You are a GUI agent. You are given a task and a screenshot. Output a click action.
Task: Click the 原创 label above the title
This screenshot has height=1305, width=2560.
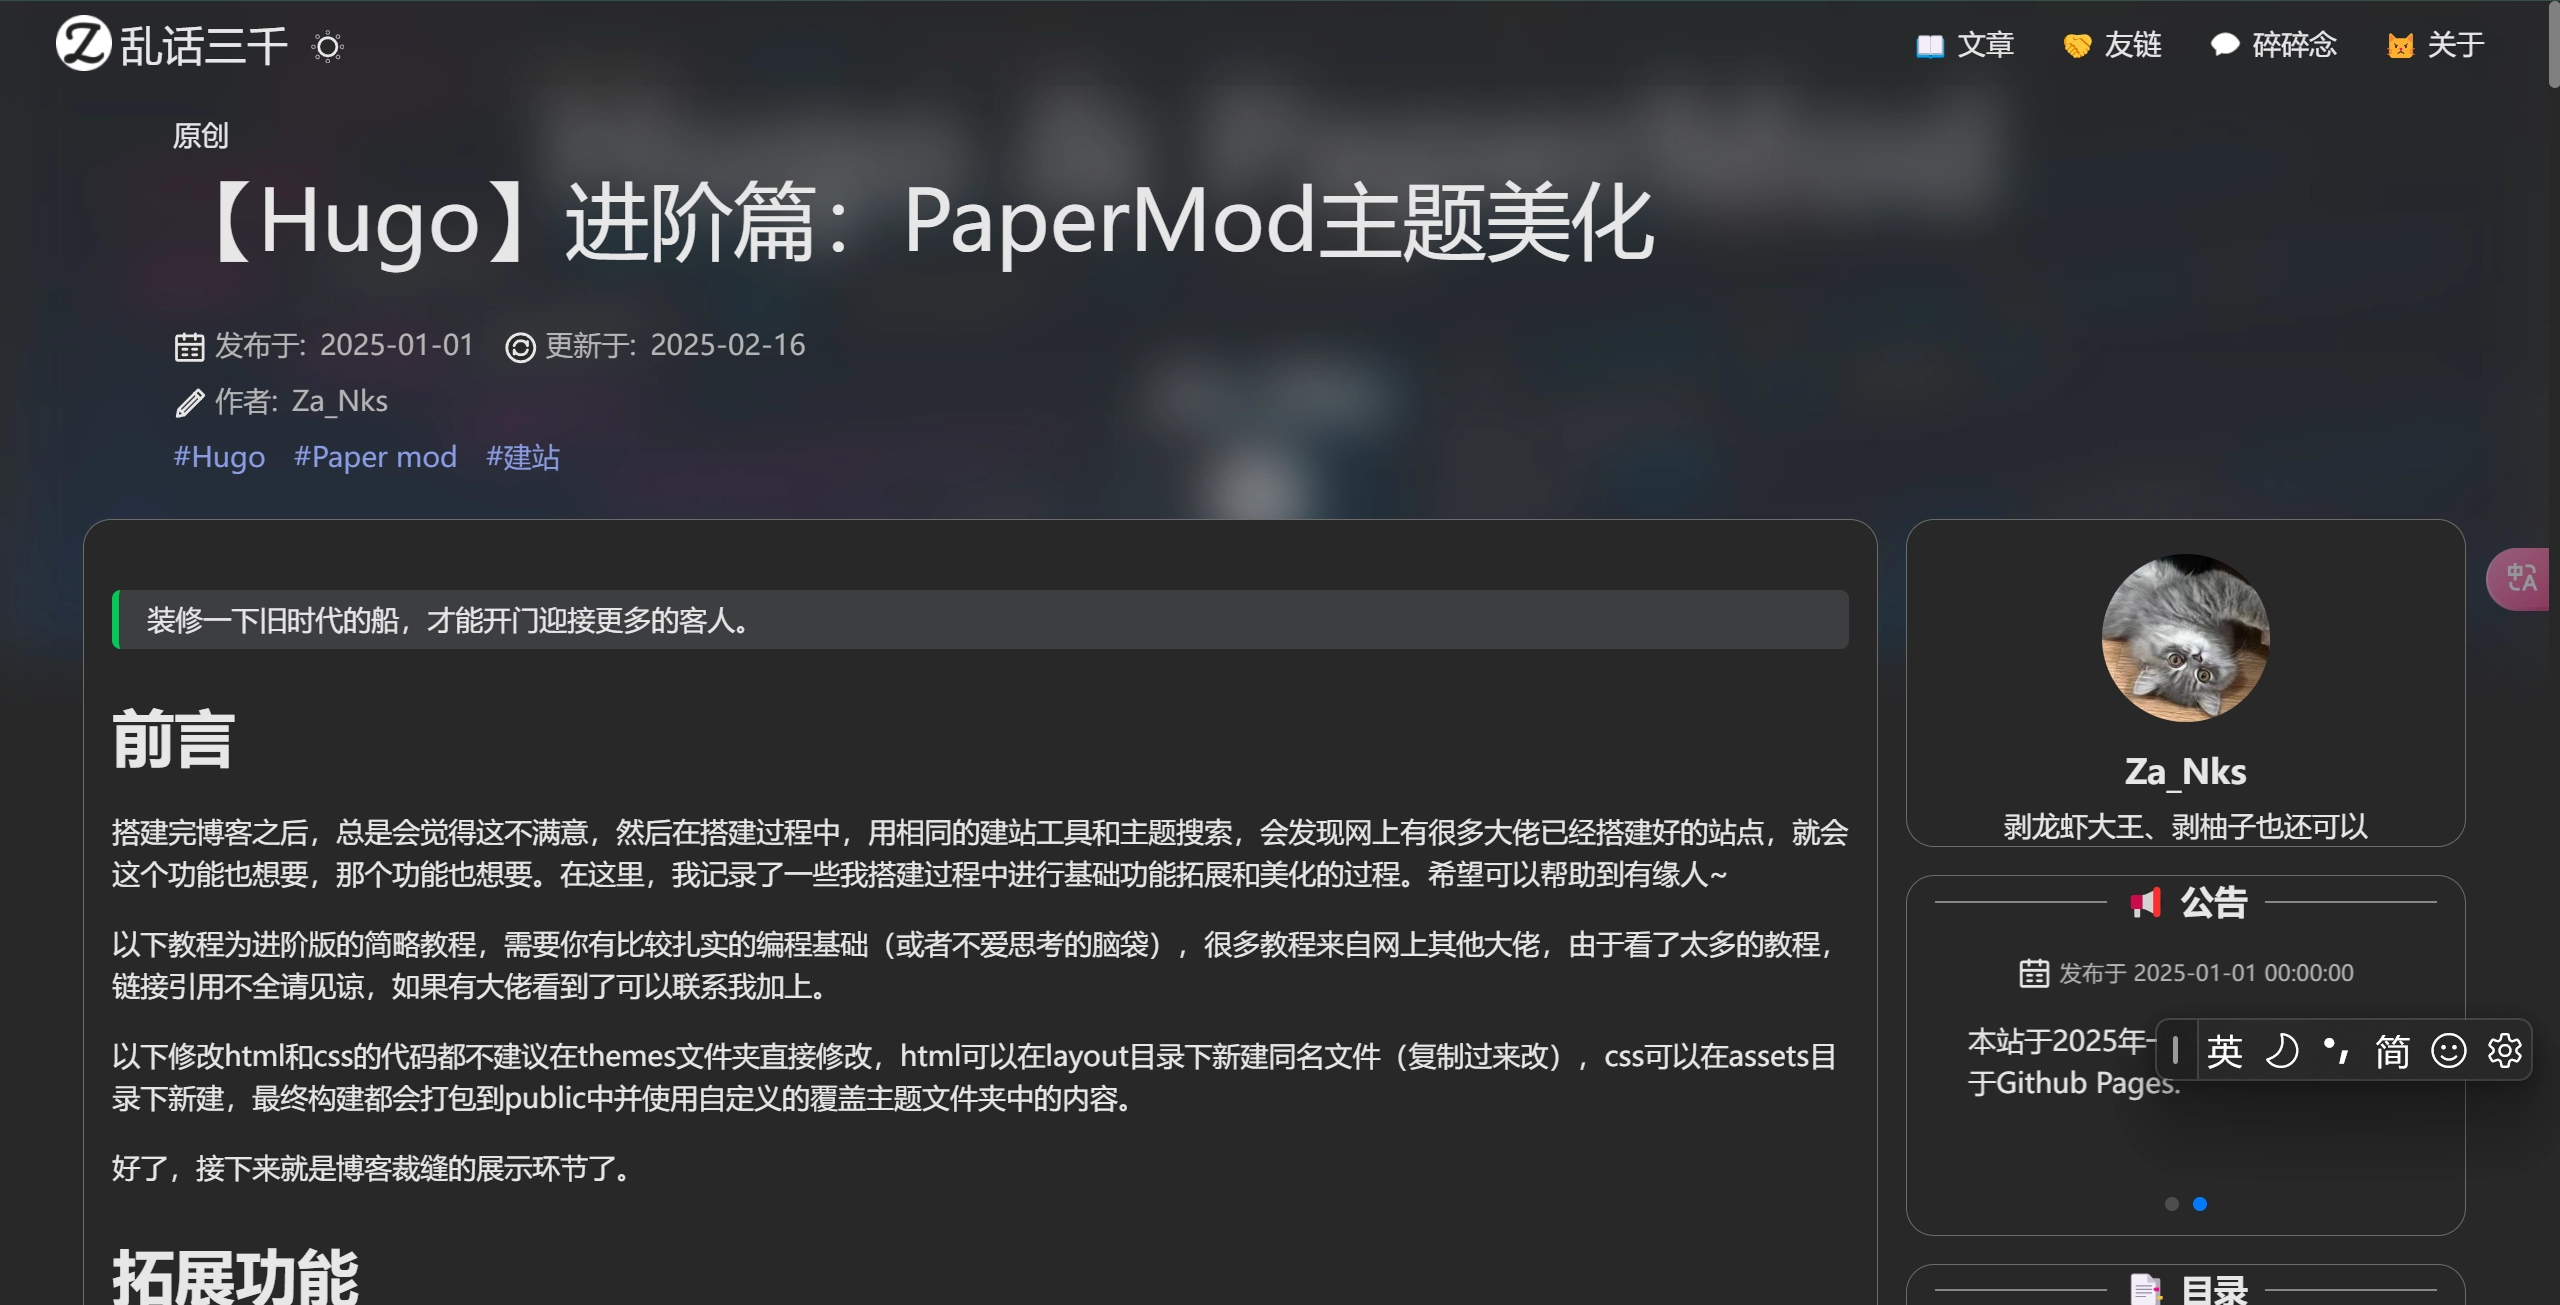click(x=201, y=136)
